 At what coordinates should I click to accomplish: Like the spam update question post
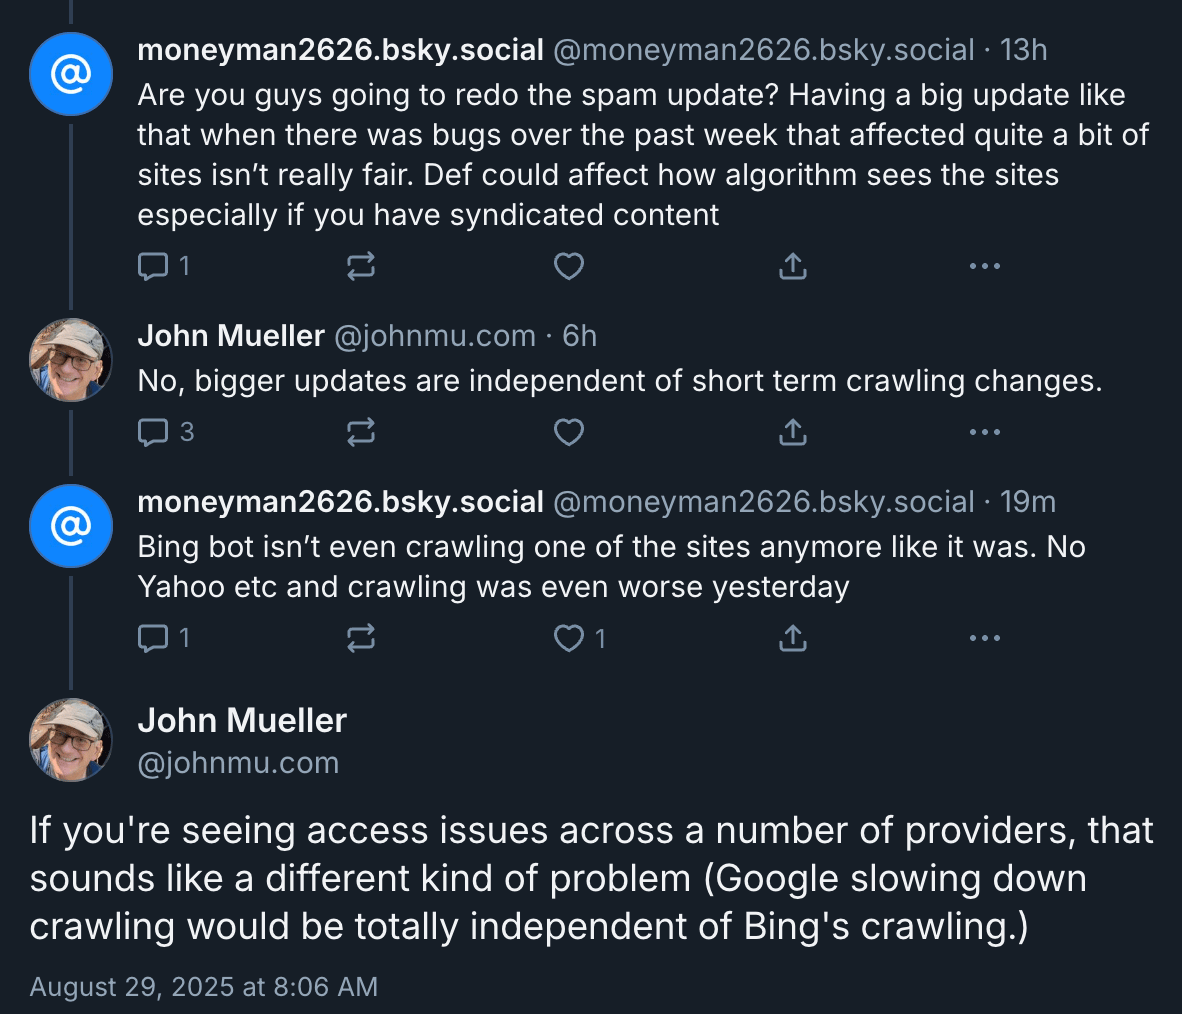(x=569, y=266)
